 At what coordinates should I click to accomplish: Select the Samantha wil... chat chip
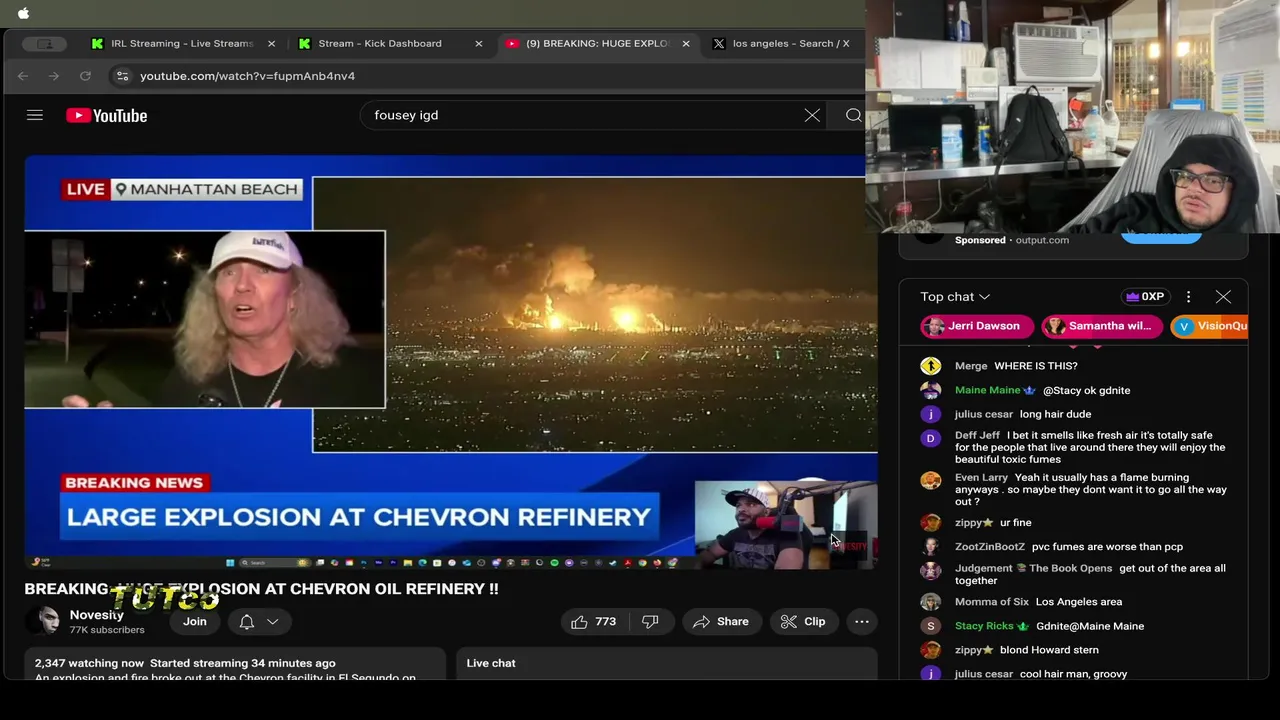click(x=1101, y=326)
